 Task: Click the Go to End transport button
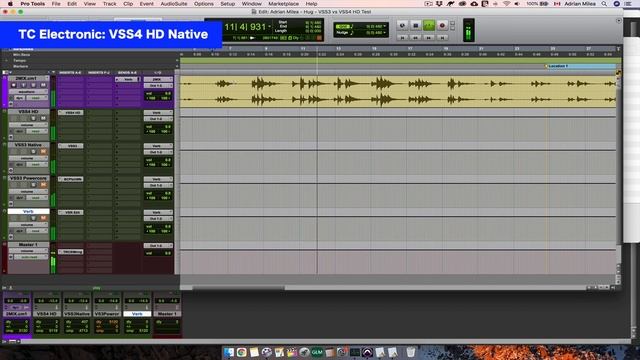pyautogui.click(x=442, y=38)
